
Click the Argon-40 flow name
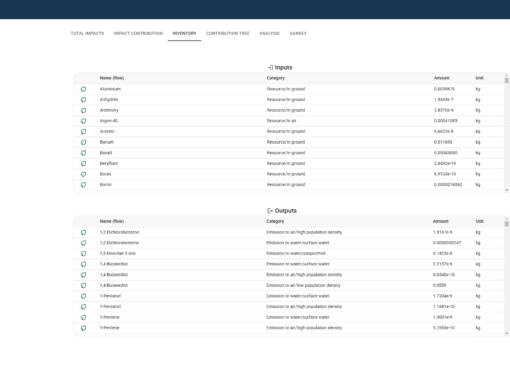coord(109,121)
